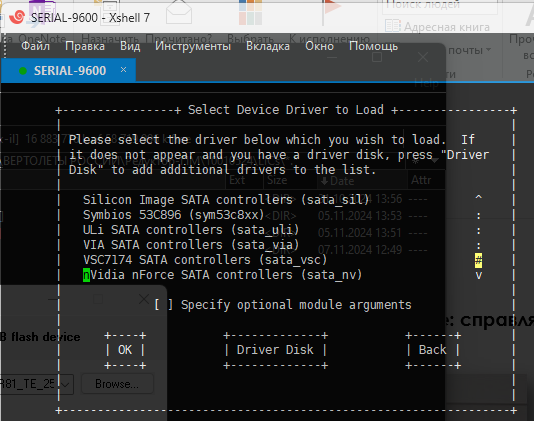
Task: Select the Back button in driver dialog
Action: pos(433,350)
